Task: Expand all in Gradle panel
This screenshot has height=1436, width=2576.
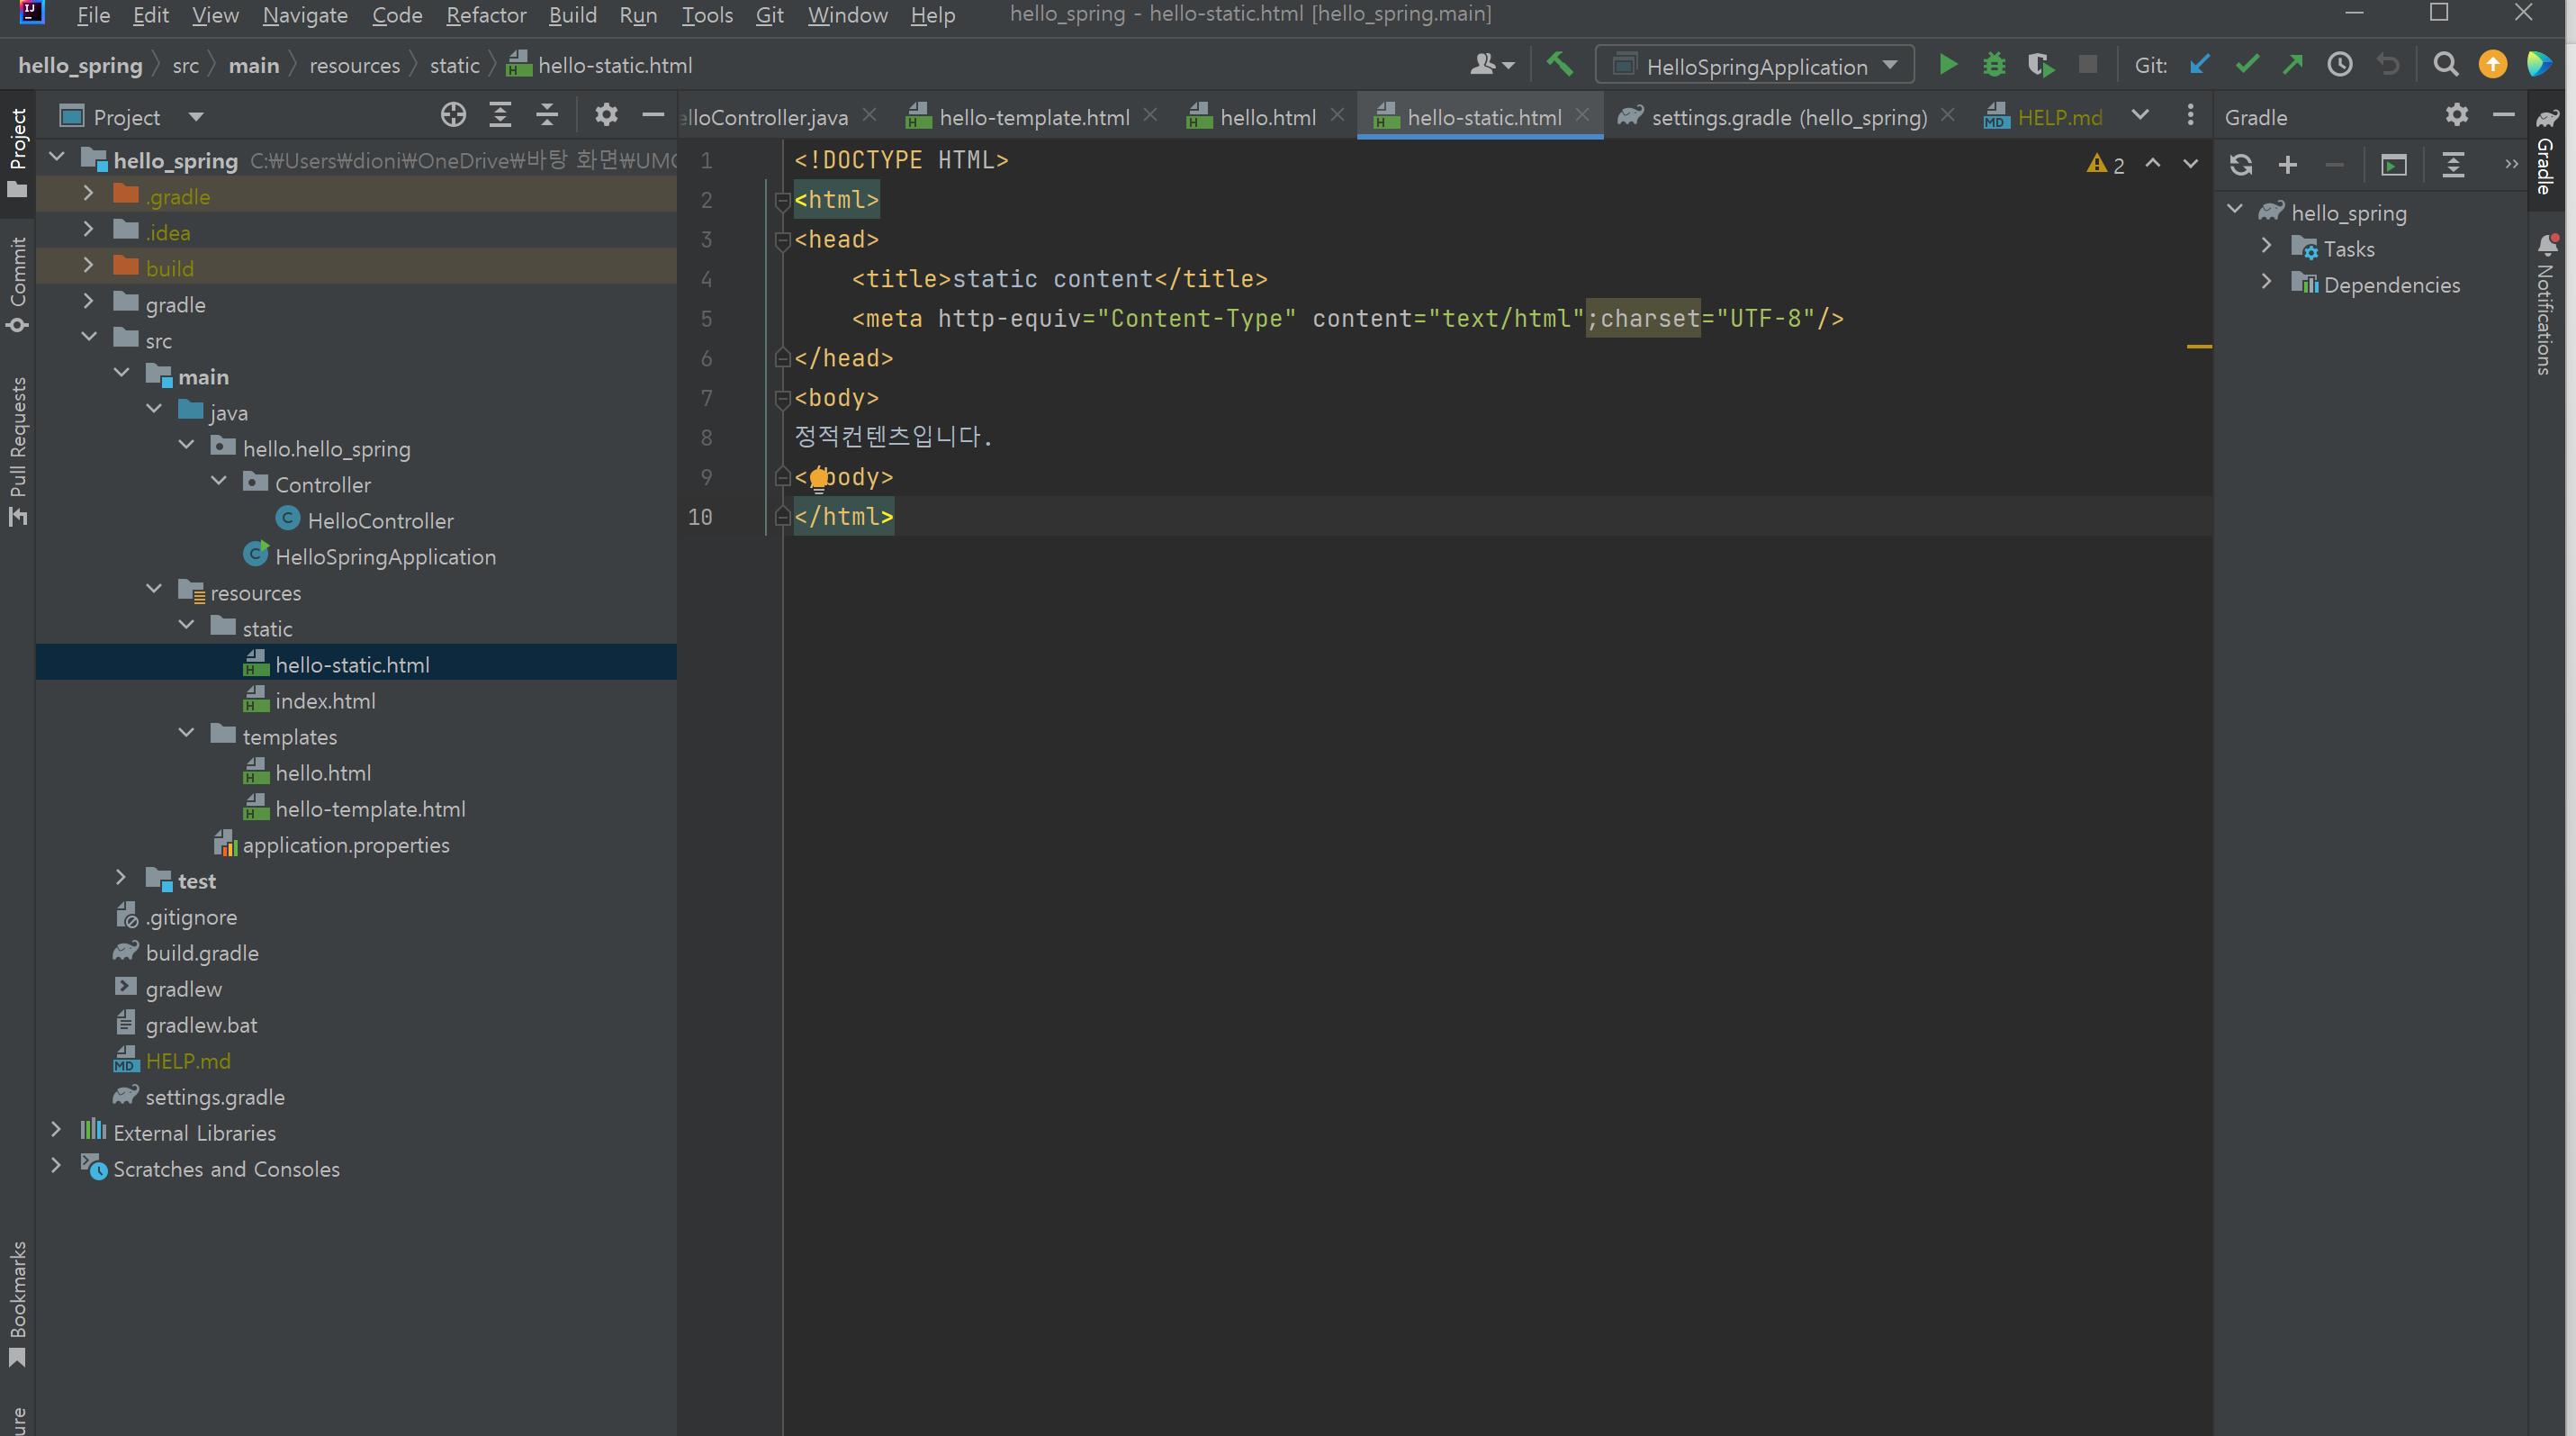Action: tap(2452, 165)
